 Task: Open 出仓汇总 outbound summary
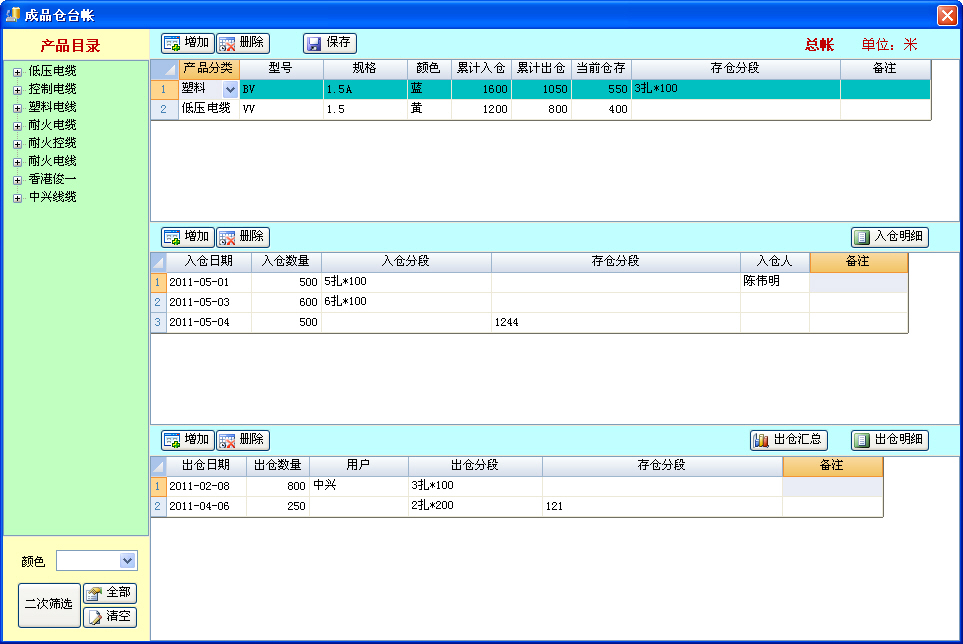coord(789,440)
